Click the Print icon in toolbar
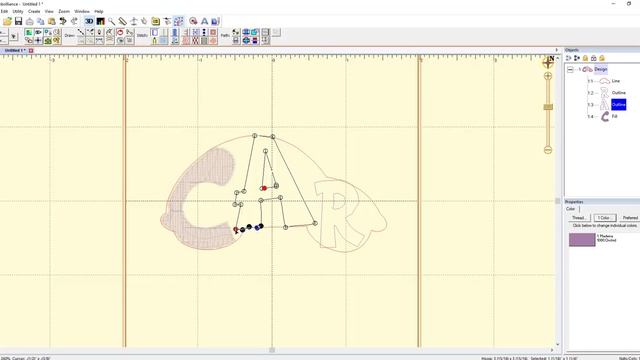Screen dimensions: 640x360 [29, 21]
